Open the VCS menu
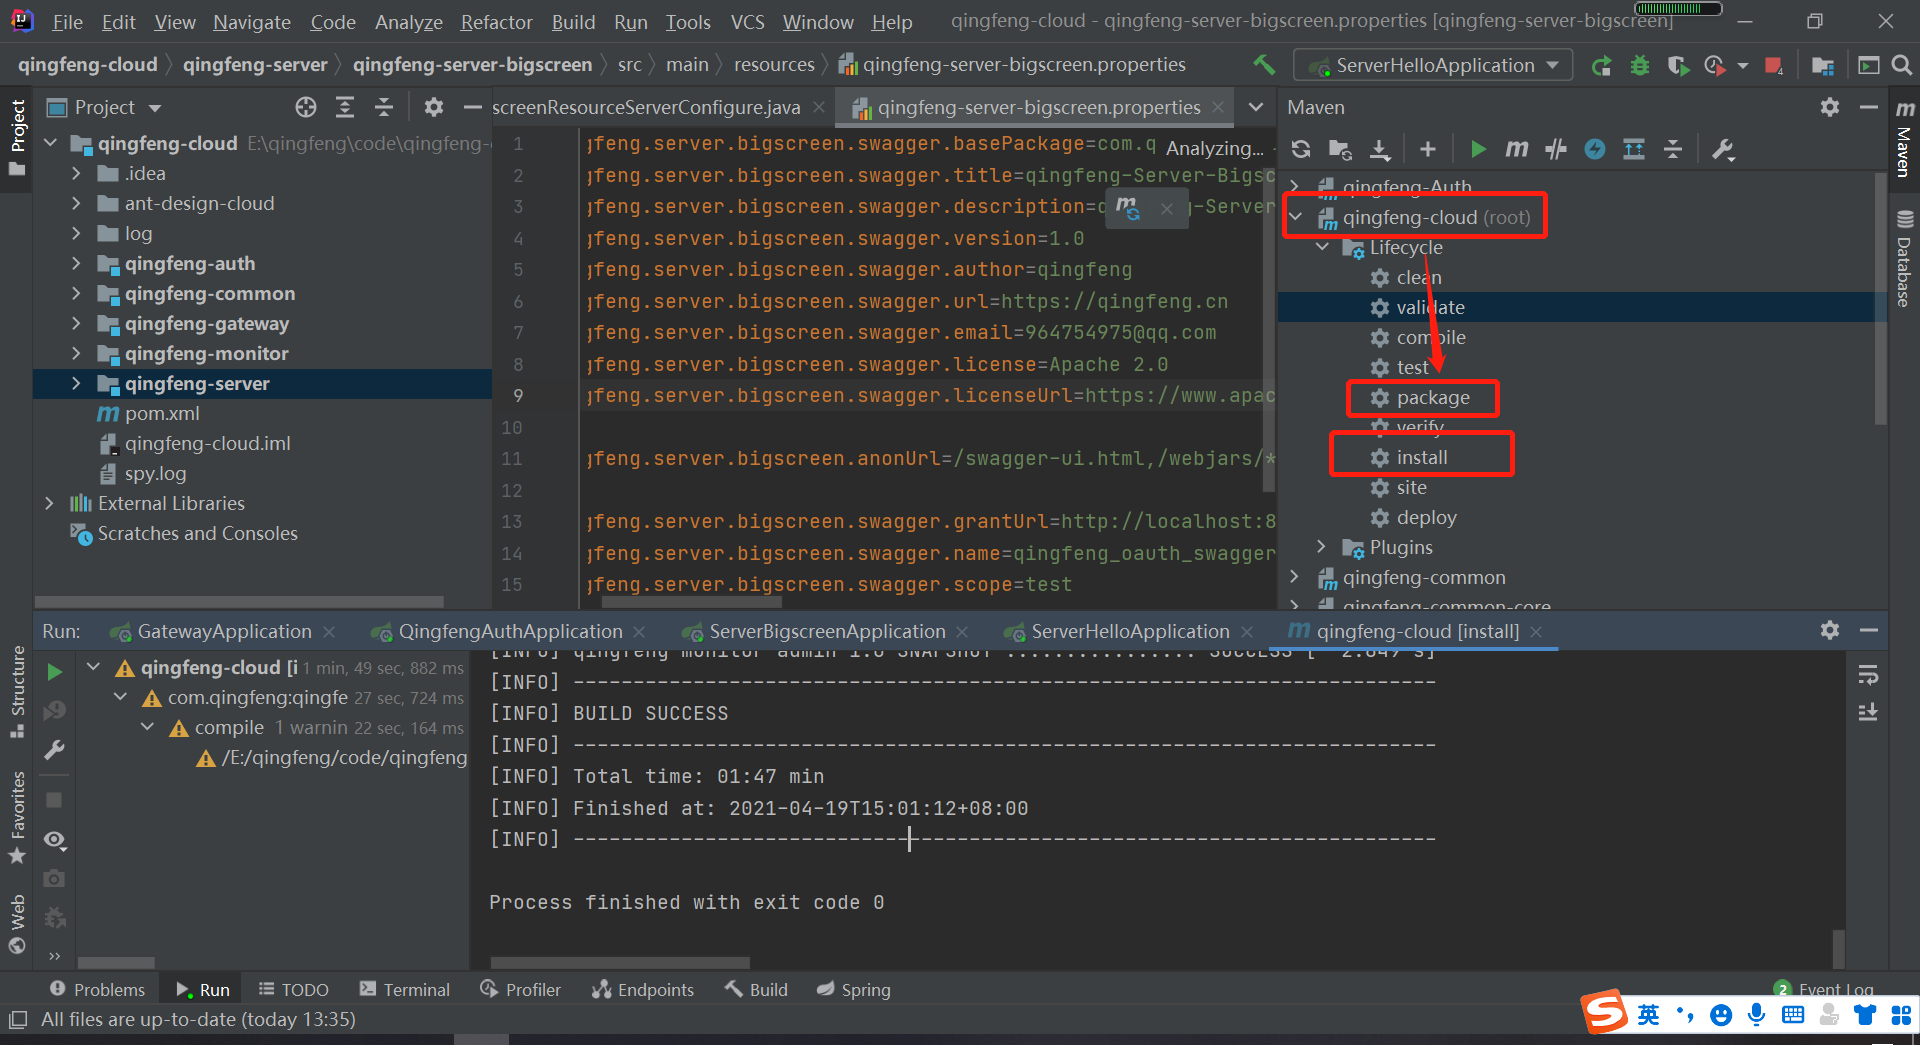The height and width of the screenshot is (1045, 1920). [x=747, y=22]
